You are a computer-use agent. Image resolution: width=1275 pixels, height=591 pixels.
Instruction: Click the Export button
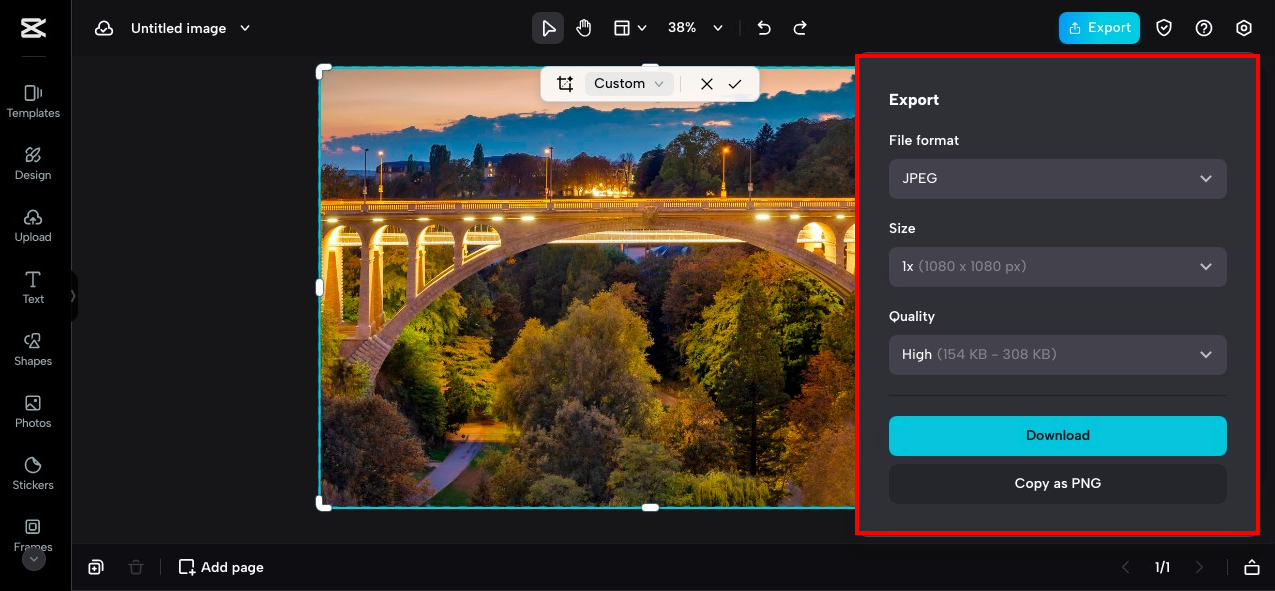[1099, 28]
